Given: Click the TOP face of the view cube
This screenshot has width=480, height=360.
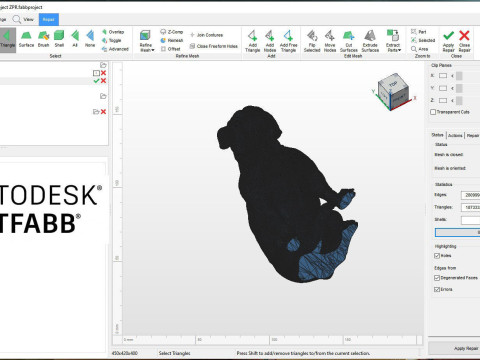Looking at the screenshot, I should (x=393, y=84).
